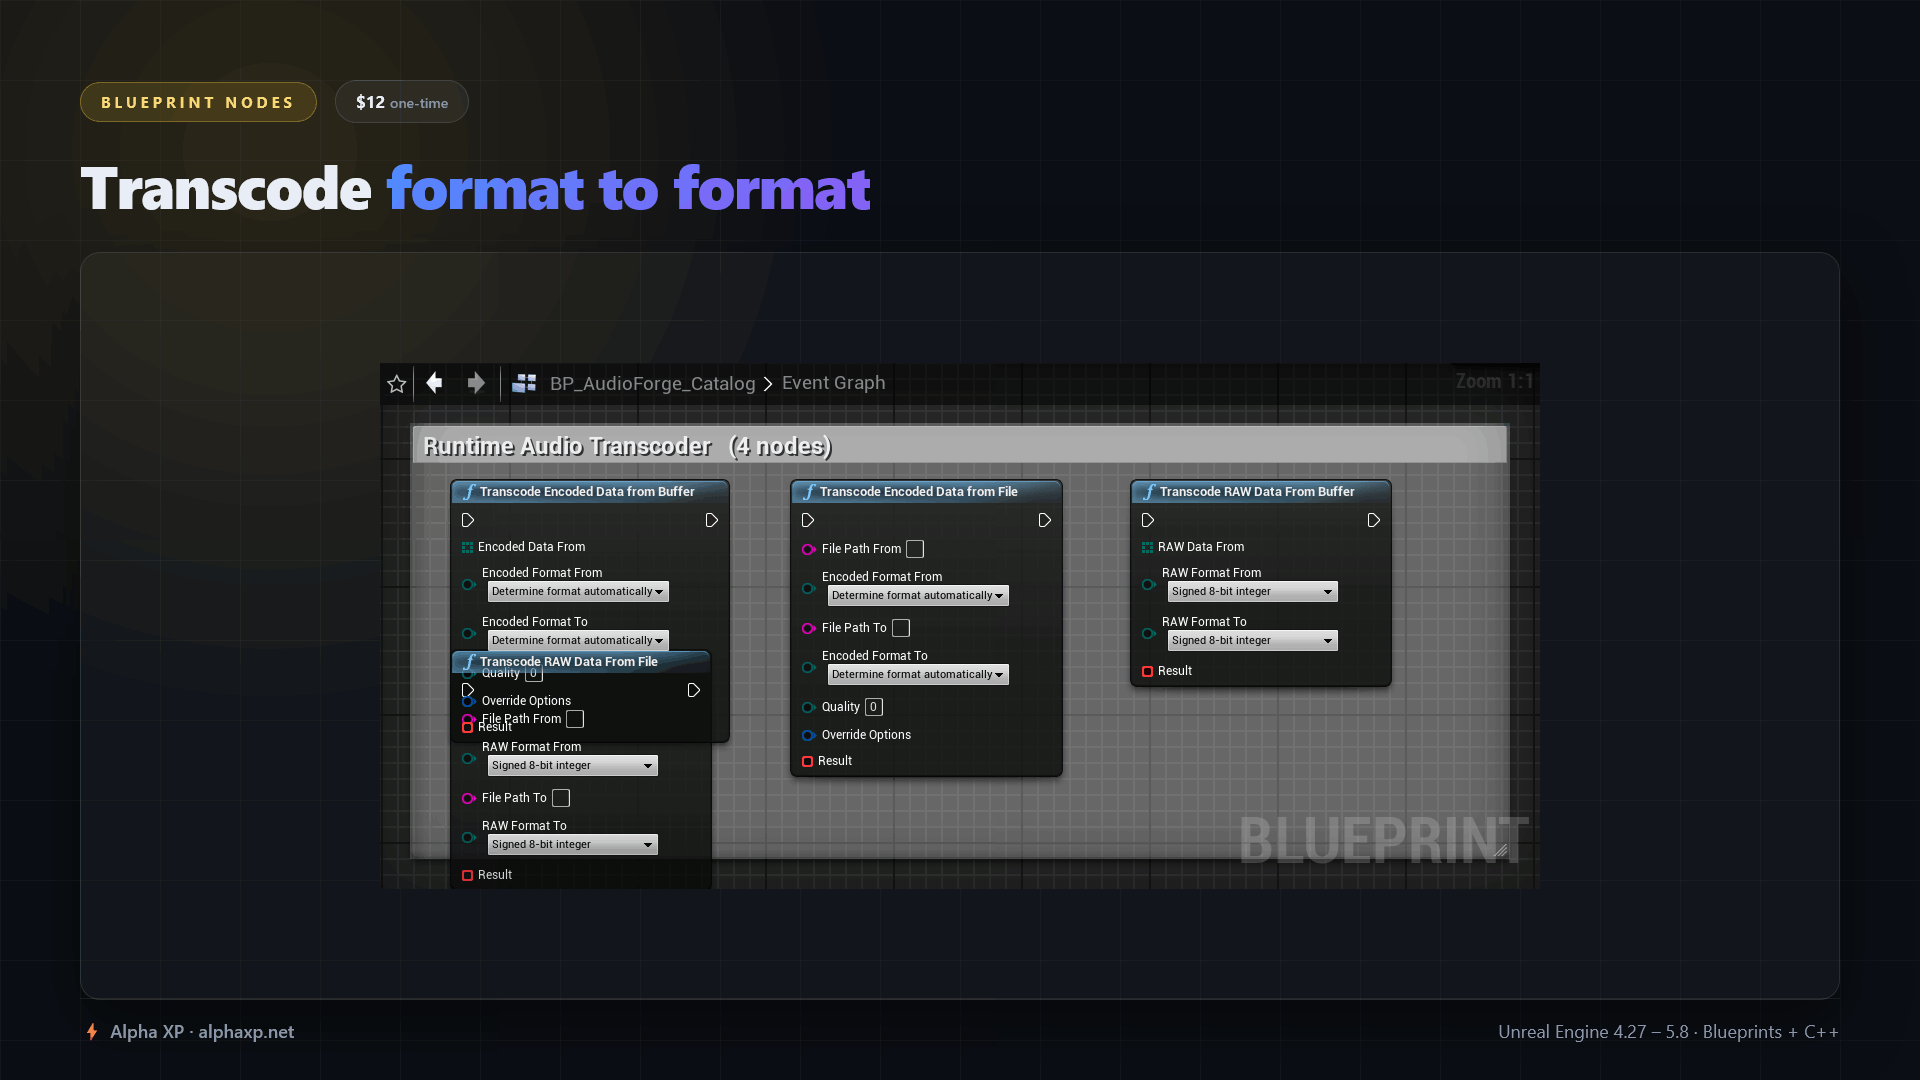Select the Transcode RAW Data From File node title
The image size is (1920, 1080).
(569, 662)
